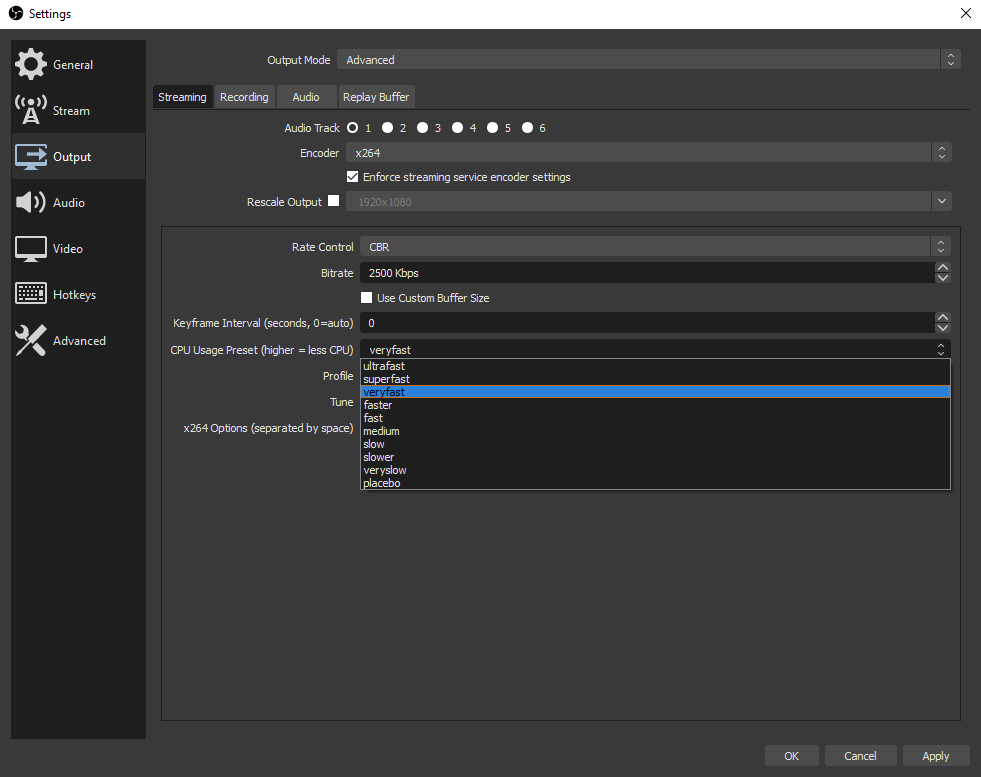981x777 pixels.
Task: Decrease Keyframe Interval with down arrow
Action: pos(942,328)
